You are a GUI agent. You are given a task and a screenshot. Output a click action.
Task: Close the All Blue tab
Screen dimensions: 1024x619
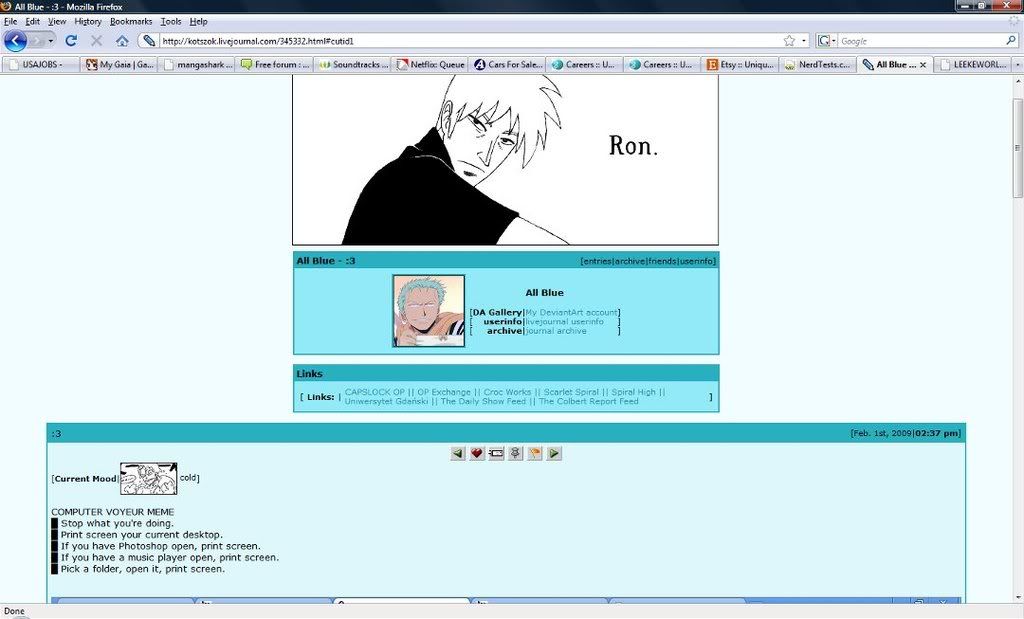[923, 65]
